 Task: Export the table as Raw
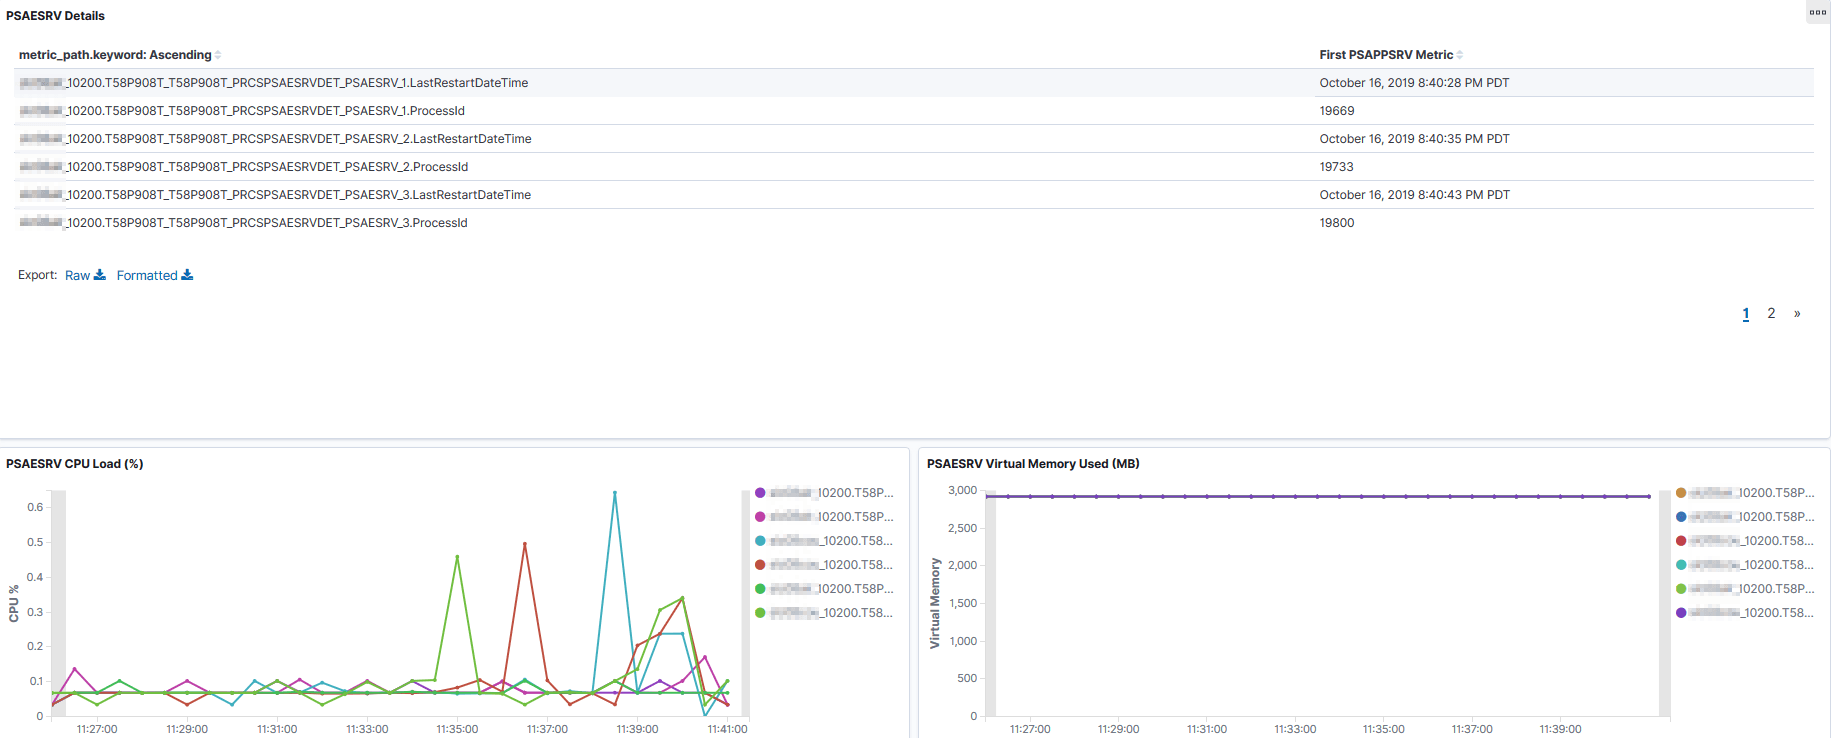[85, 275]
